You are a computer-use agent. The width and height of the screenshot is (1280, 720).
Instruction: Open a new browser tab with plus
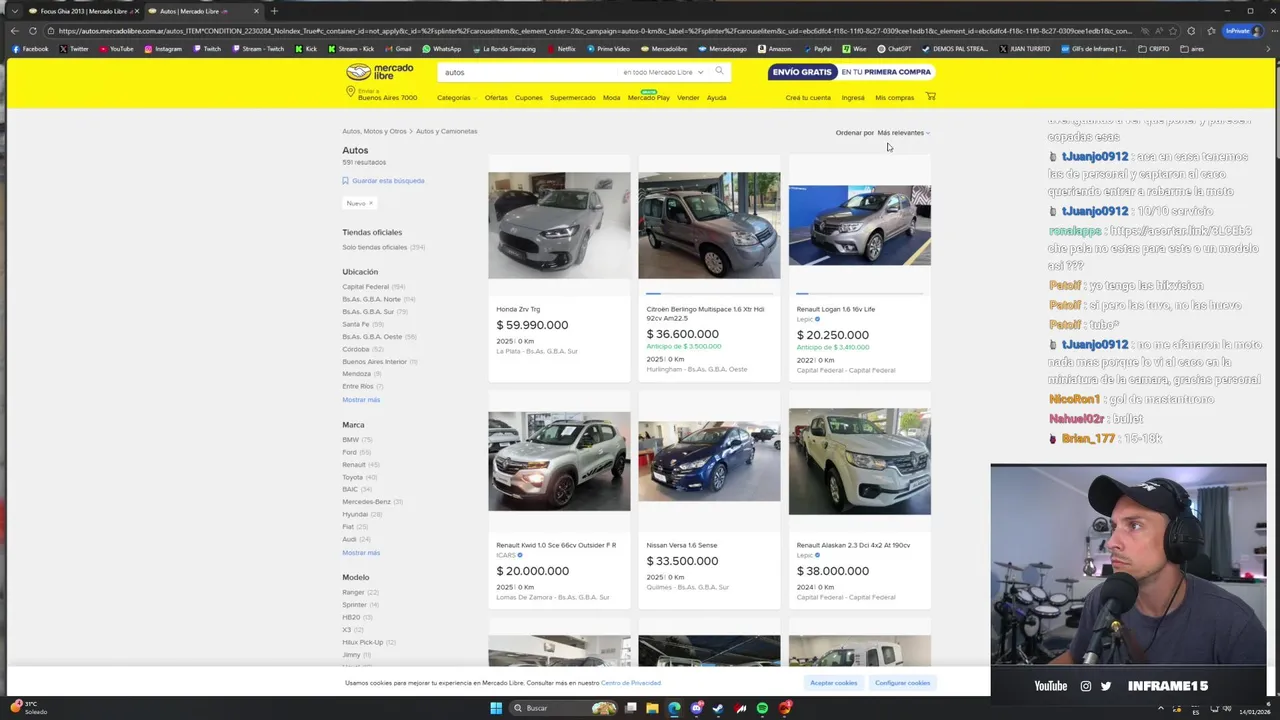pyautogui.click(x=274, y=11)
